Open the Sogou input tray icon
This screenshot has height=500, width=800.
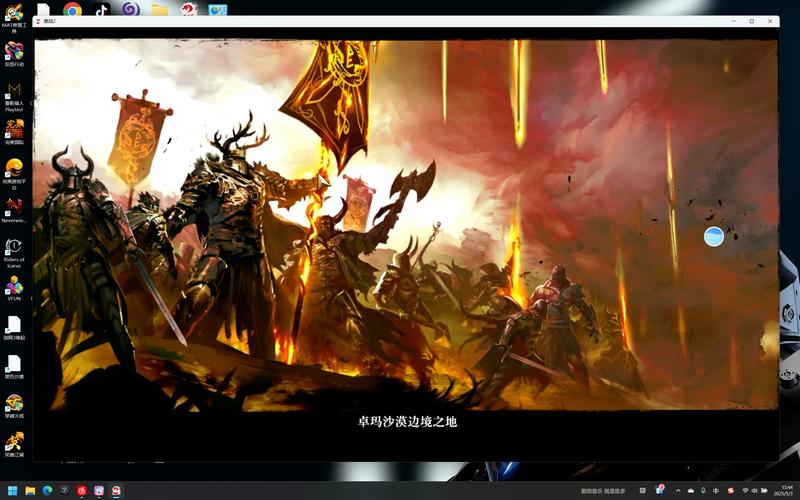point(731,491)
